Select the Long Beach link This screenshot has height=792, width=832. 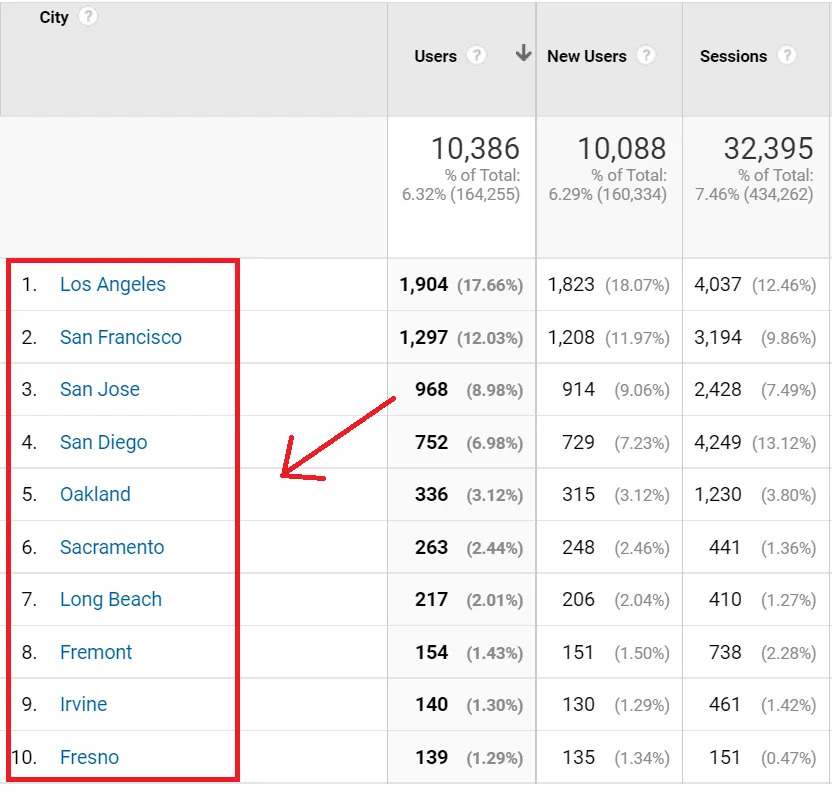tap(111, 599)
